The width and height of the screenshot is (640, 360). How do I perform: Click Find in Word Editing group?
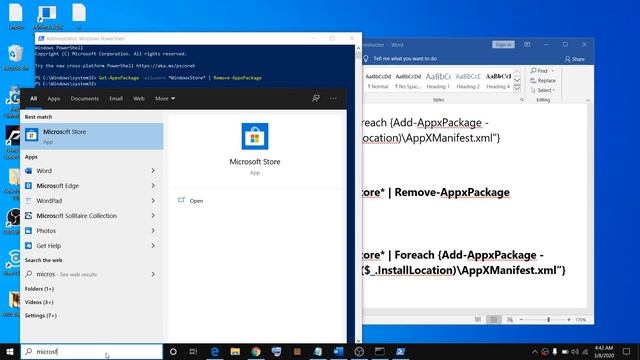coord(539,71)
